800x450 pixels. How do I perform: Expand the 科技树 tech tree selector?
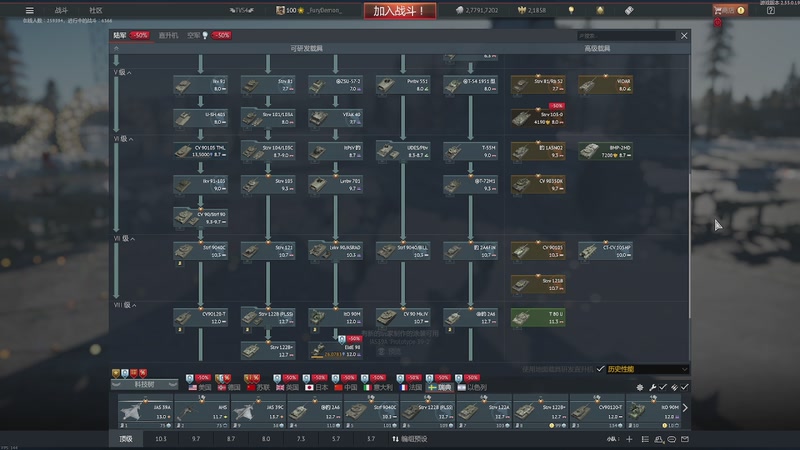coord(144,384)
